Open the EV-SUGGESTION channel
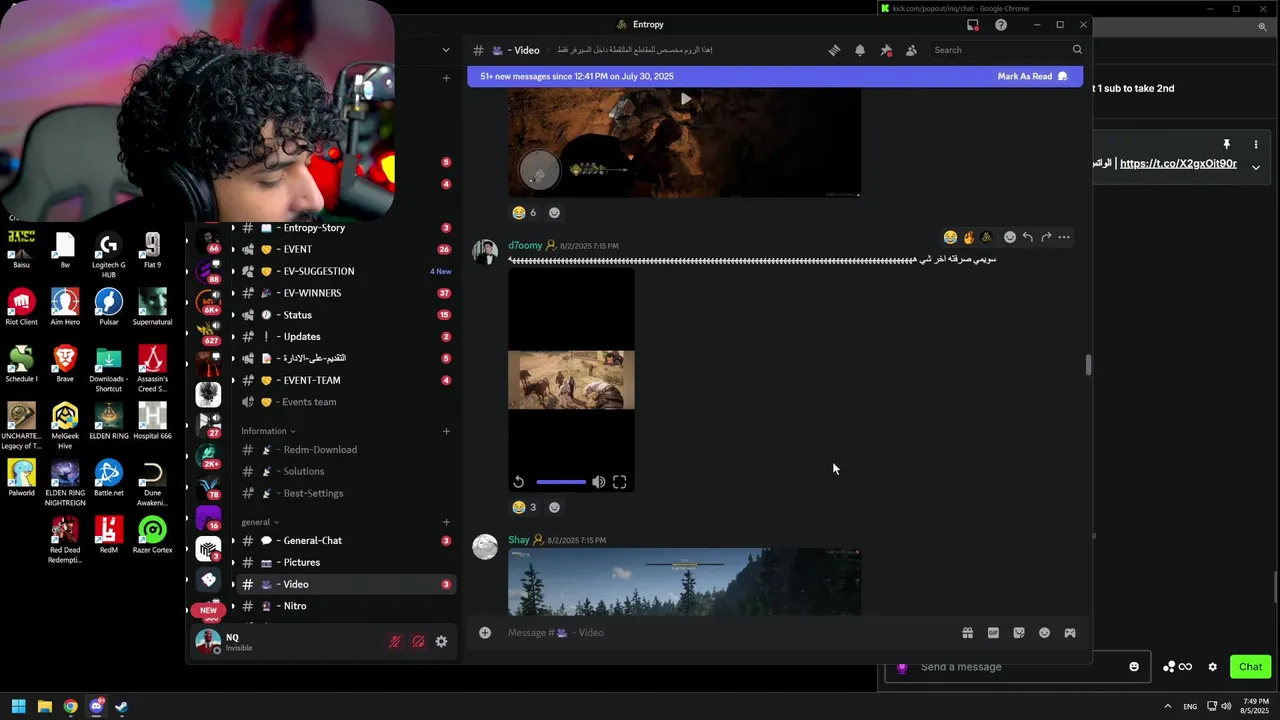This screenshot has height=720, width=1280. coord(347,271)
